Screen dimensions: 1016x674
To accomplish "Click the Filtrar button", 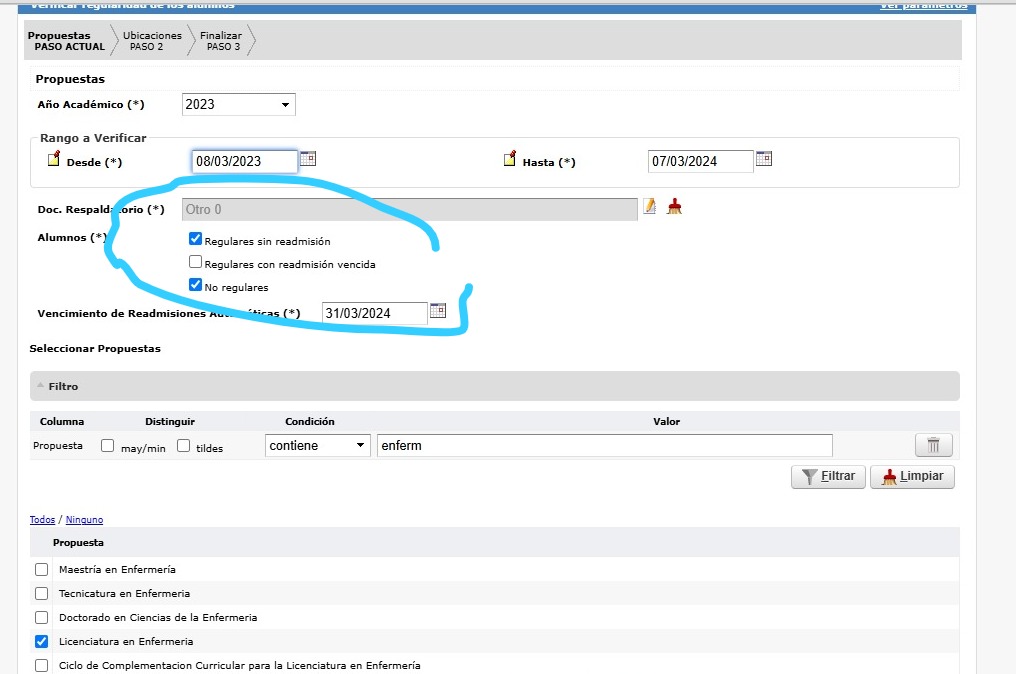I will click(x=828, y=476).
